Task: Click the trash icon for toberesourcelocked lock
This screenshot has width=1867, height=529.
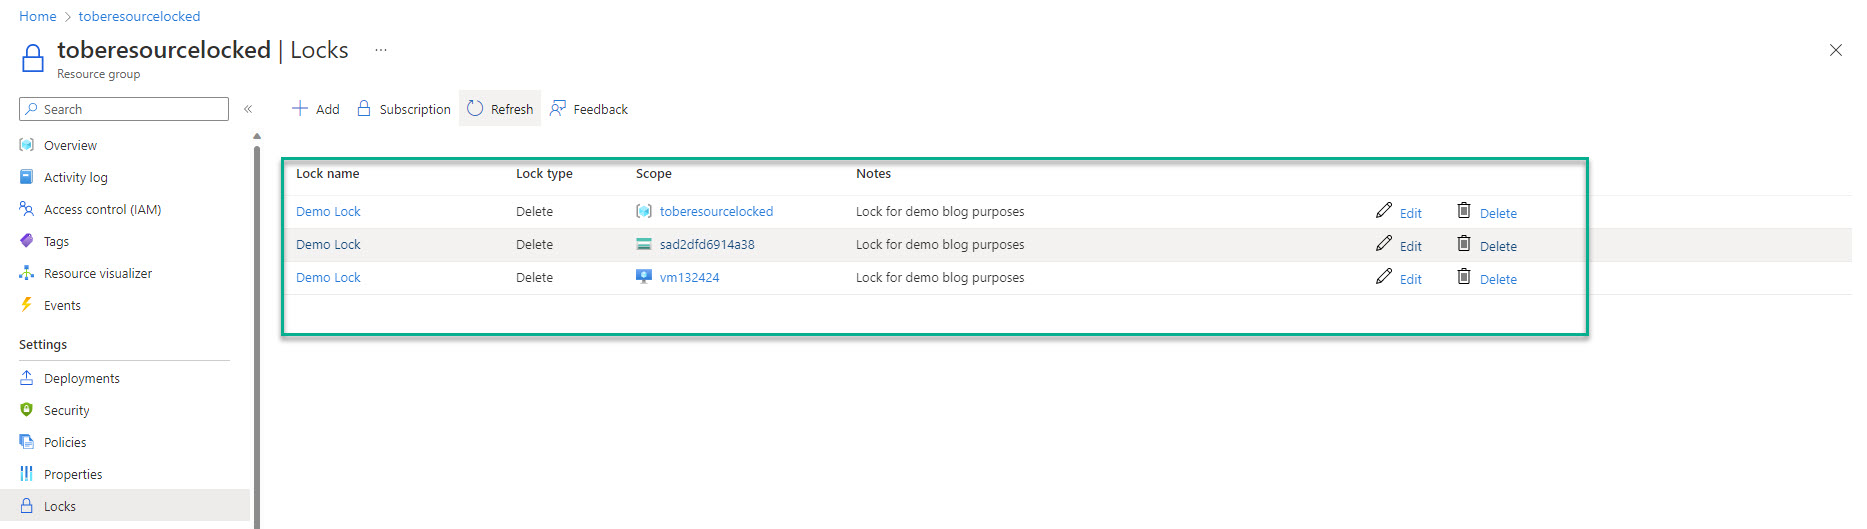Action: tap(1464, 210)
